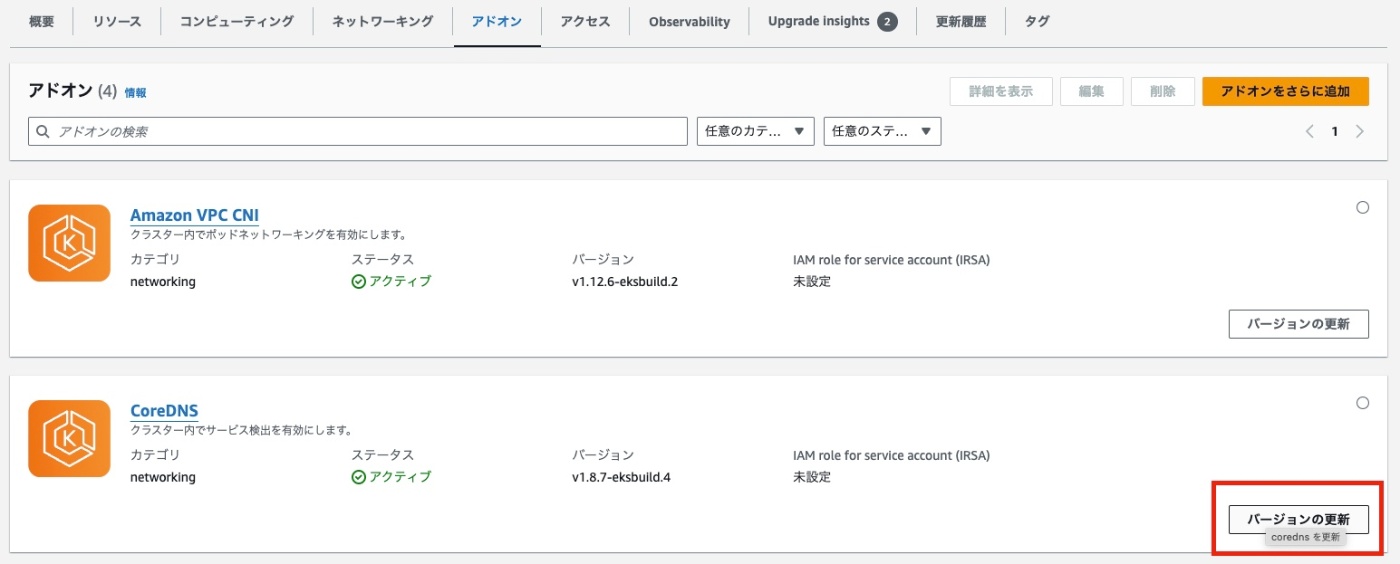Open the コンピューティング tab
1400x564 pixels.
point(237,21)
